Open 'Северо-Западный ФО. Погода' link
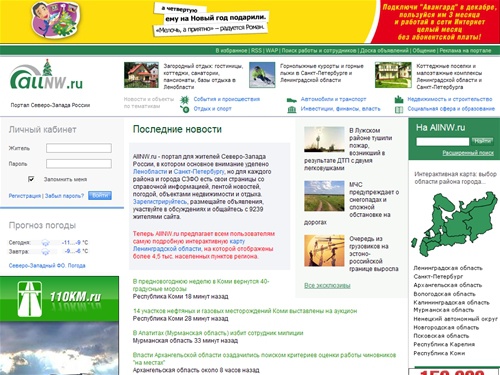The width and height of the screenshot is (500, 375). point(47,266)
